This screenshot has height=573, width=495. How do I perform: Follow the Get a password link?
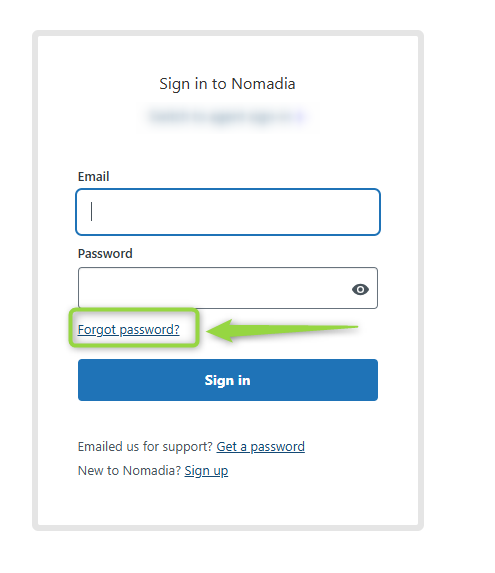click(260, 447)
